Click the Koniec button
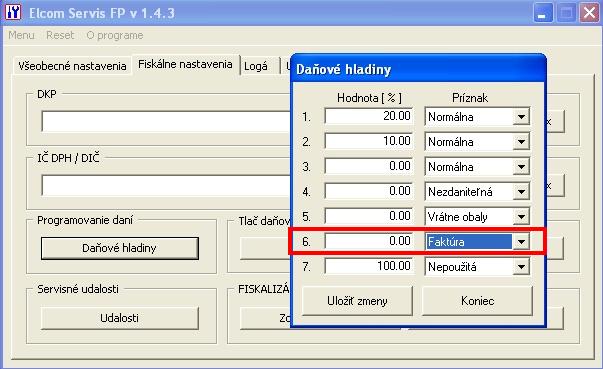603x369 pixels. pyautogui.click(x=477, y=301)
